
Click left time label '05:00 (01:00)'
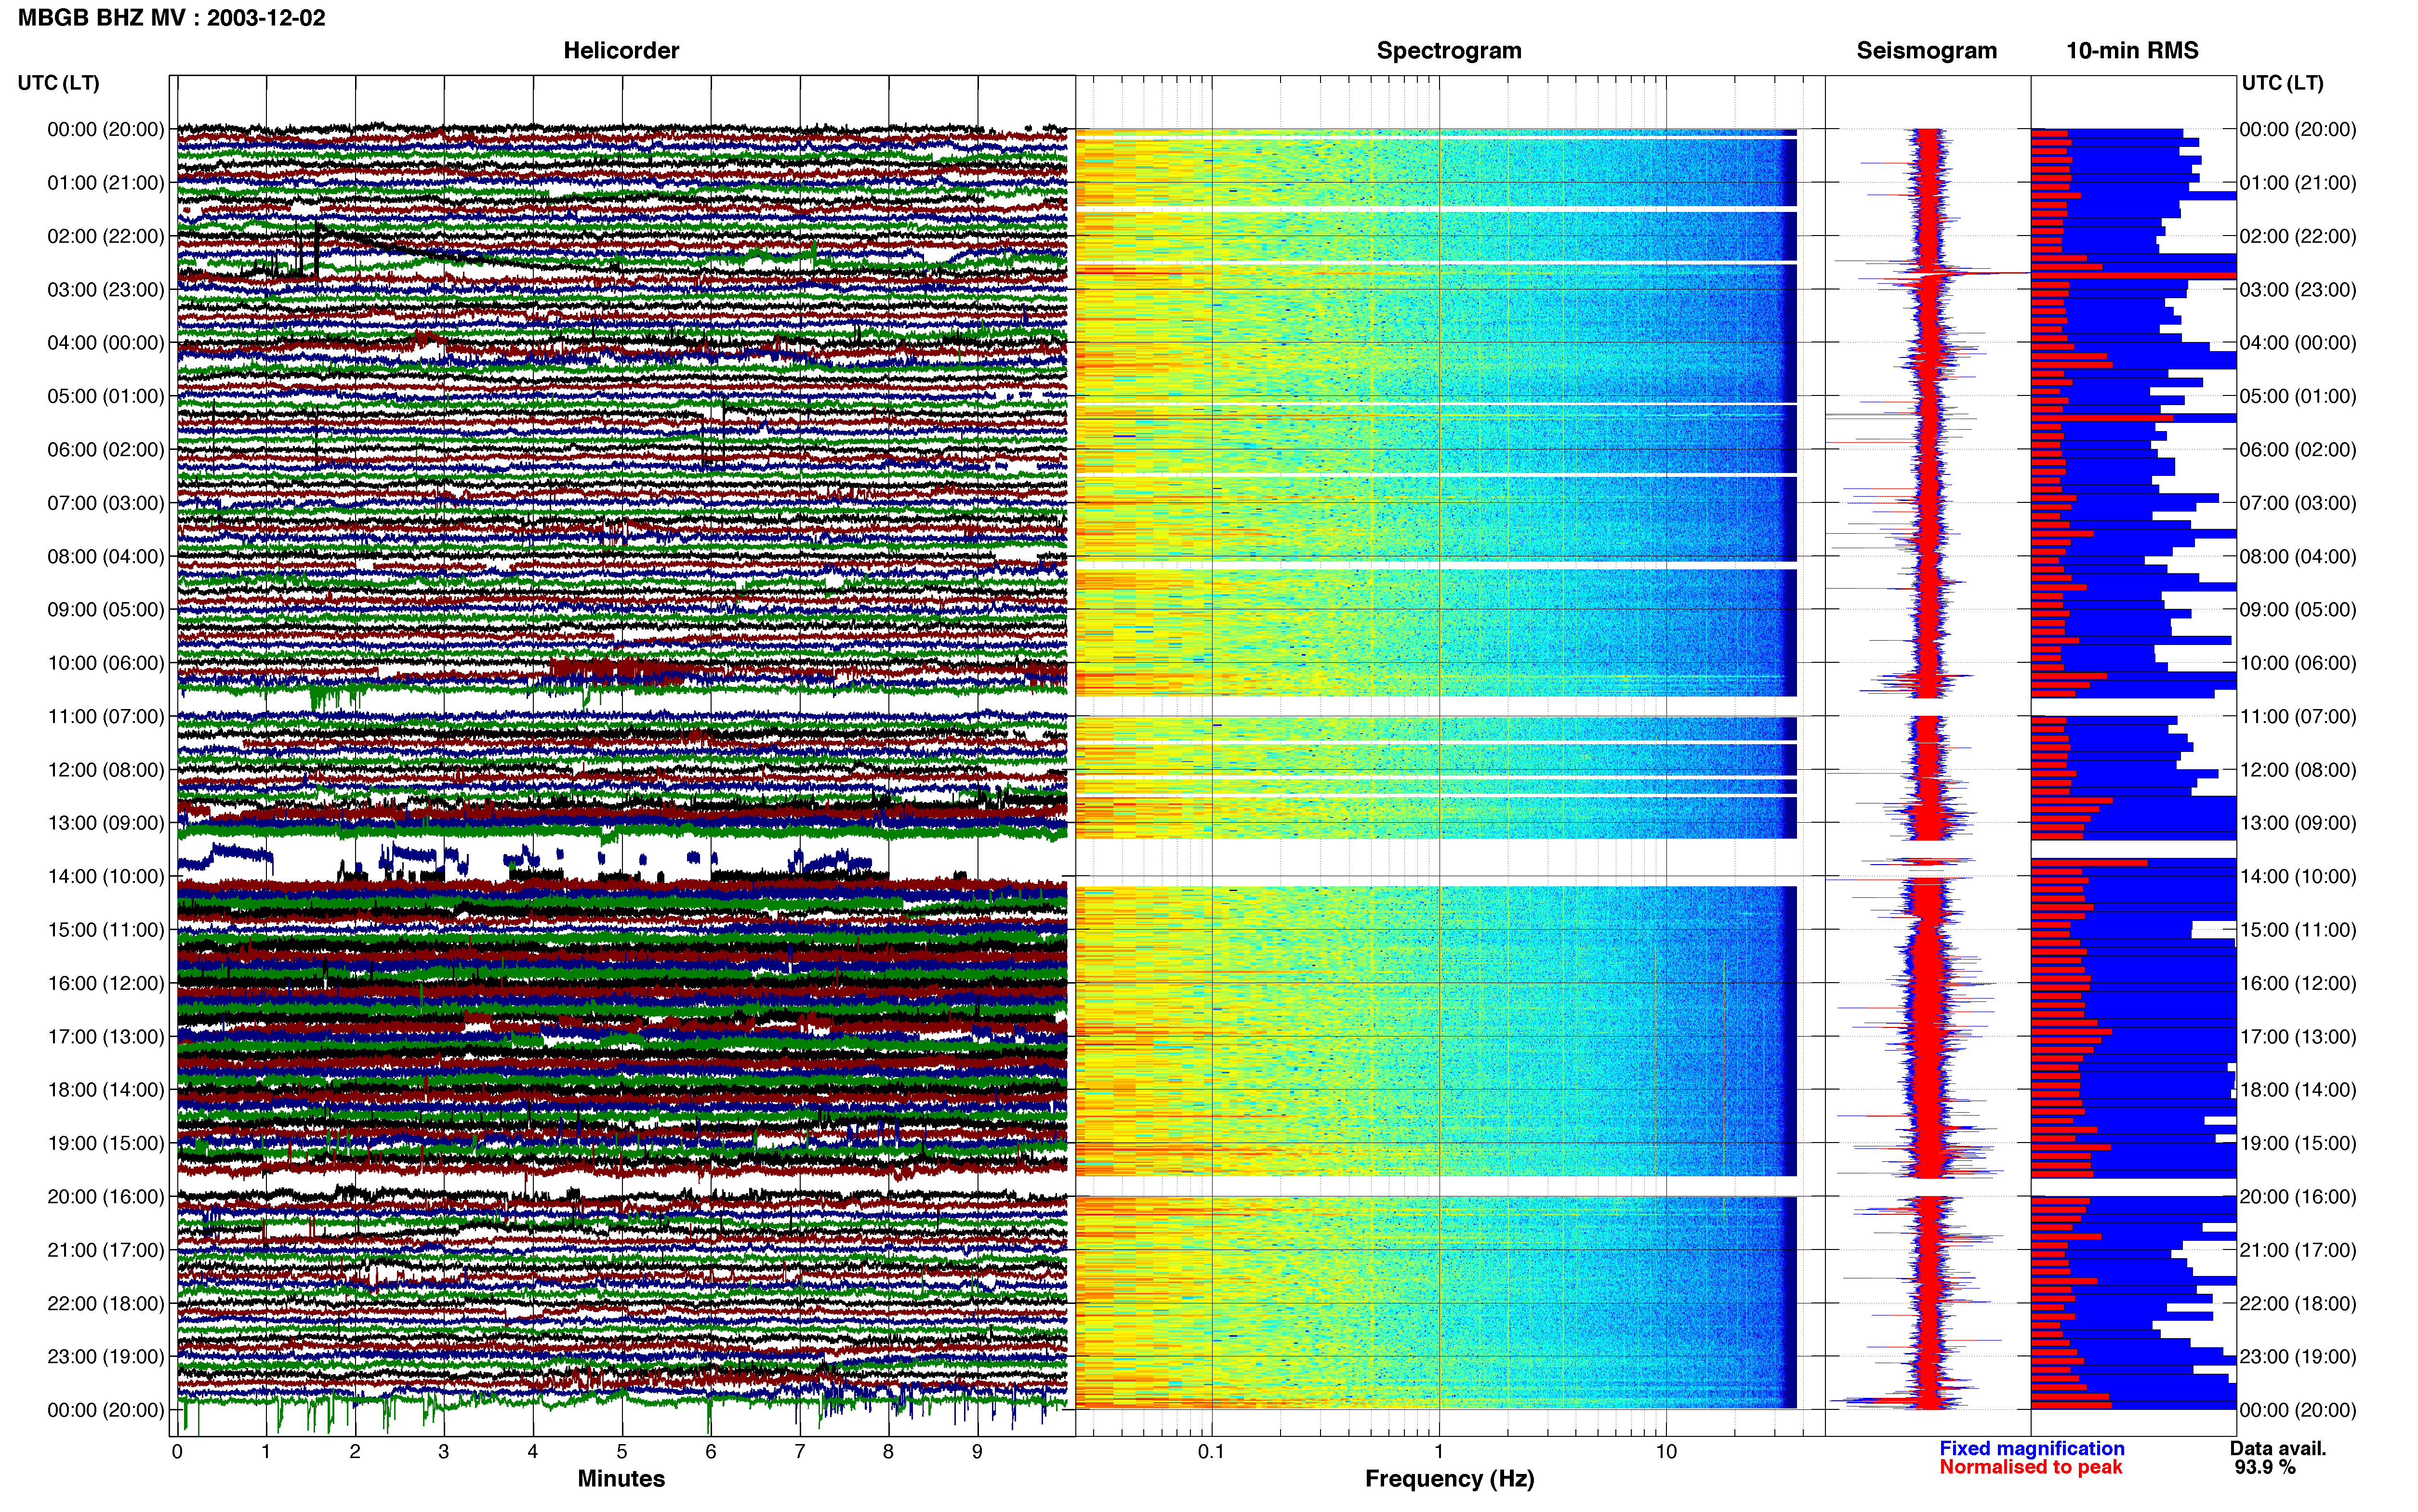[106, 396]
